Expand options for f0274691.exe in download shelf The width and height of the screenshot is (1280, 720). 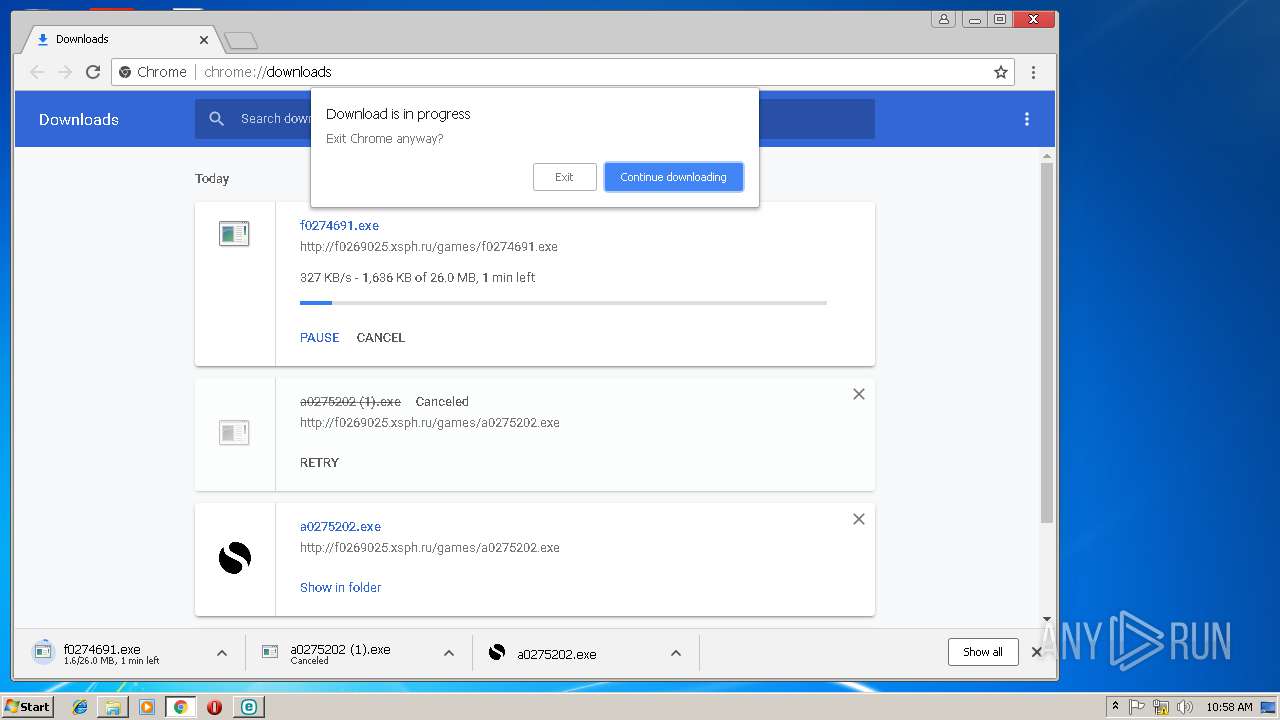point(222,653)
